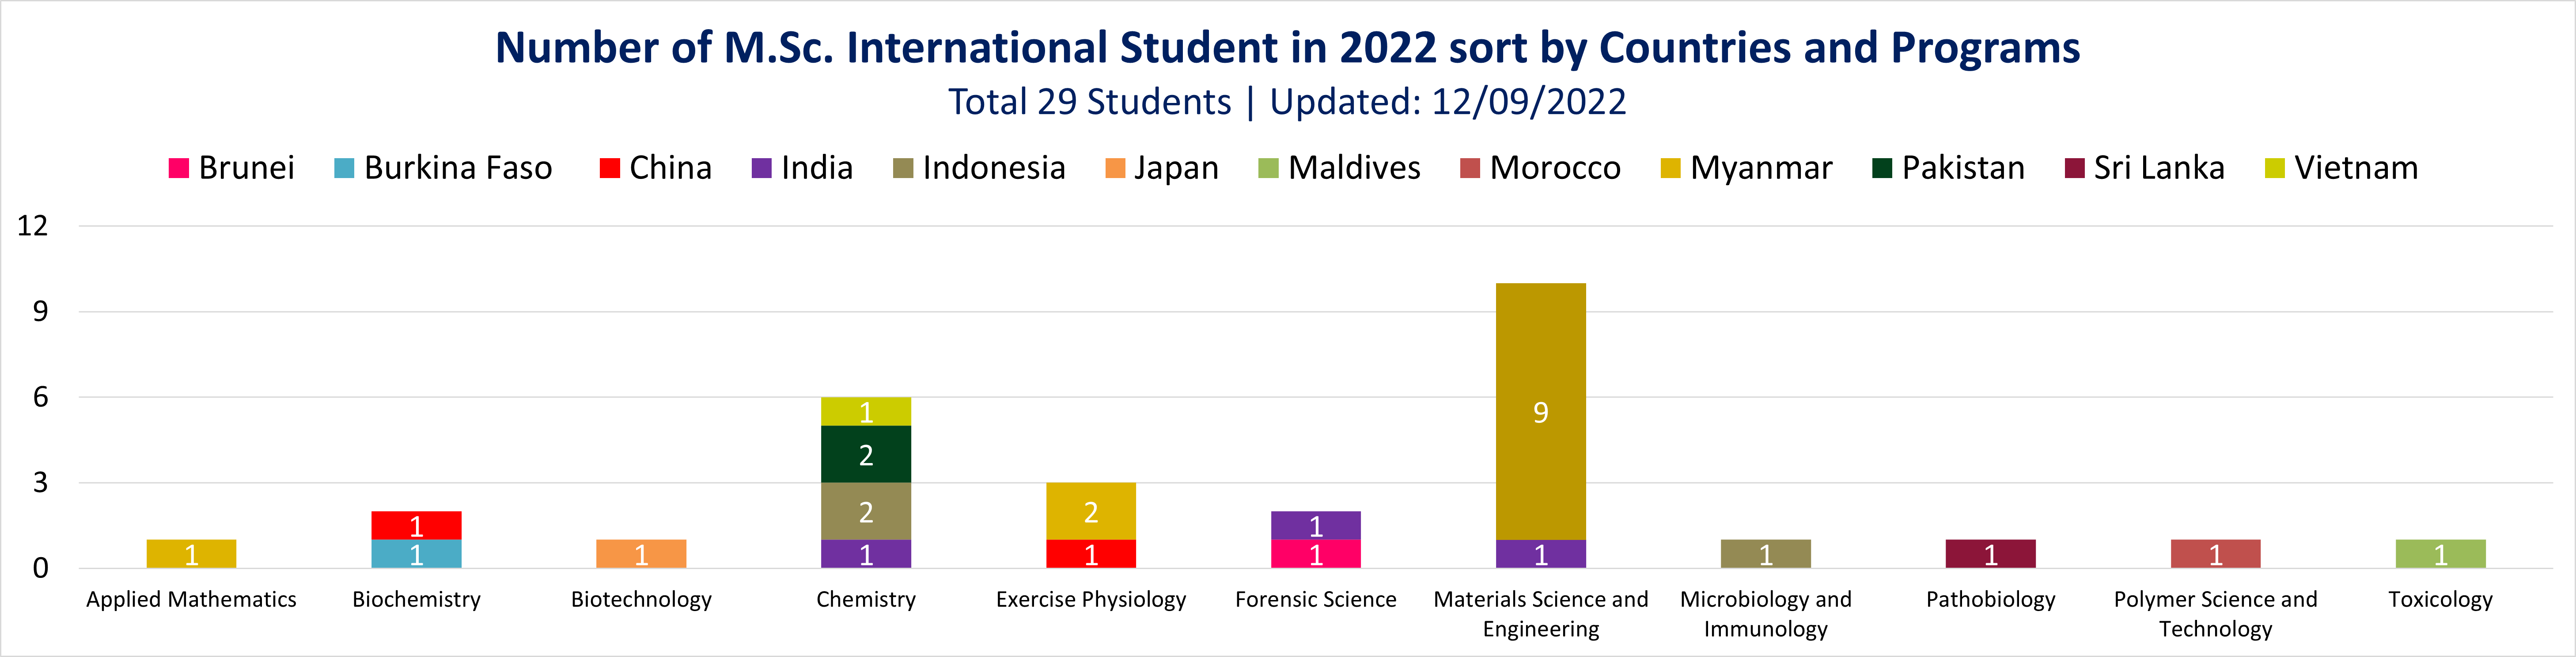The image size is (2576, 657).
Task: Click the Japan legend color square
Action: coord(1114,168)
